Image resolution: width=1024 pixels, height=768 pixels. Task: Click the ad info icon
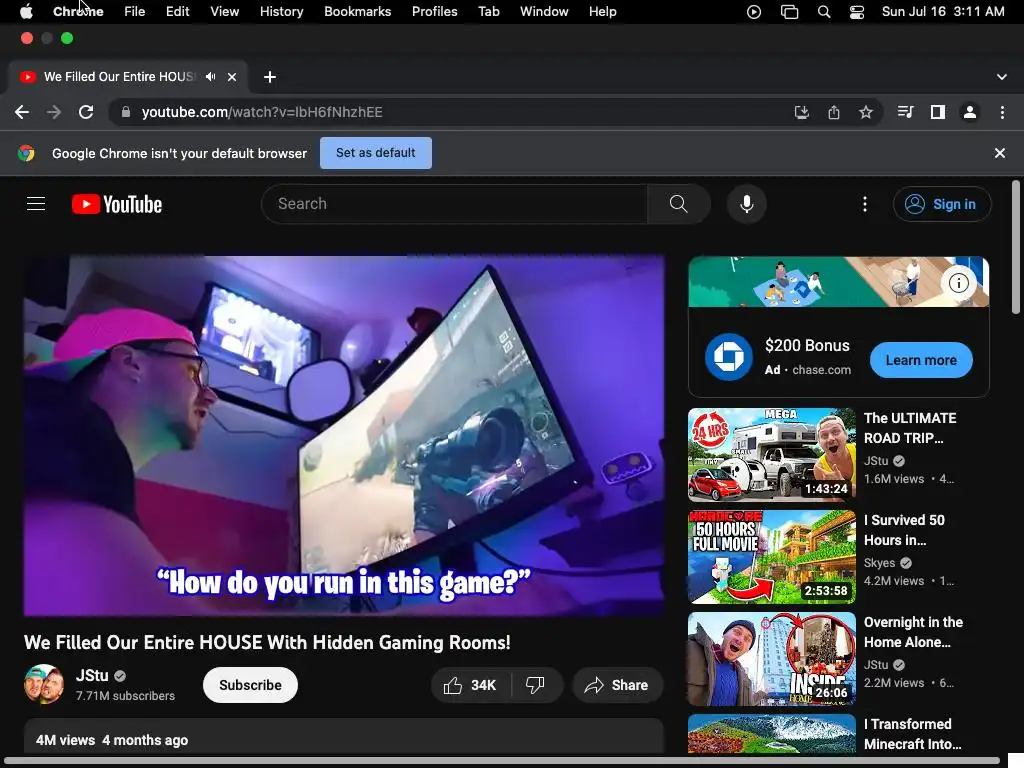[x=958, y=283]
